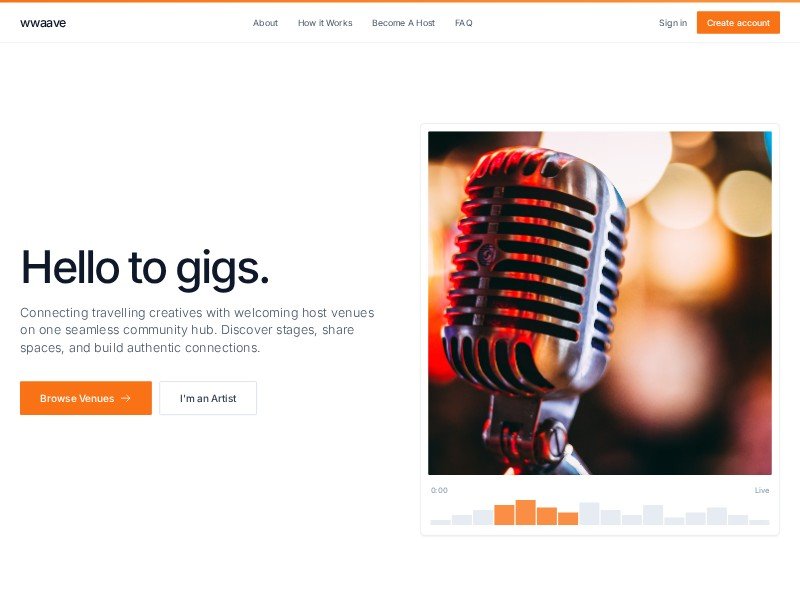Click the tallest orange waveform bar
This screenshot has height=600, width=800.
click(x=526, y=512)
